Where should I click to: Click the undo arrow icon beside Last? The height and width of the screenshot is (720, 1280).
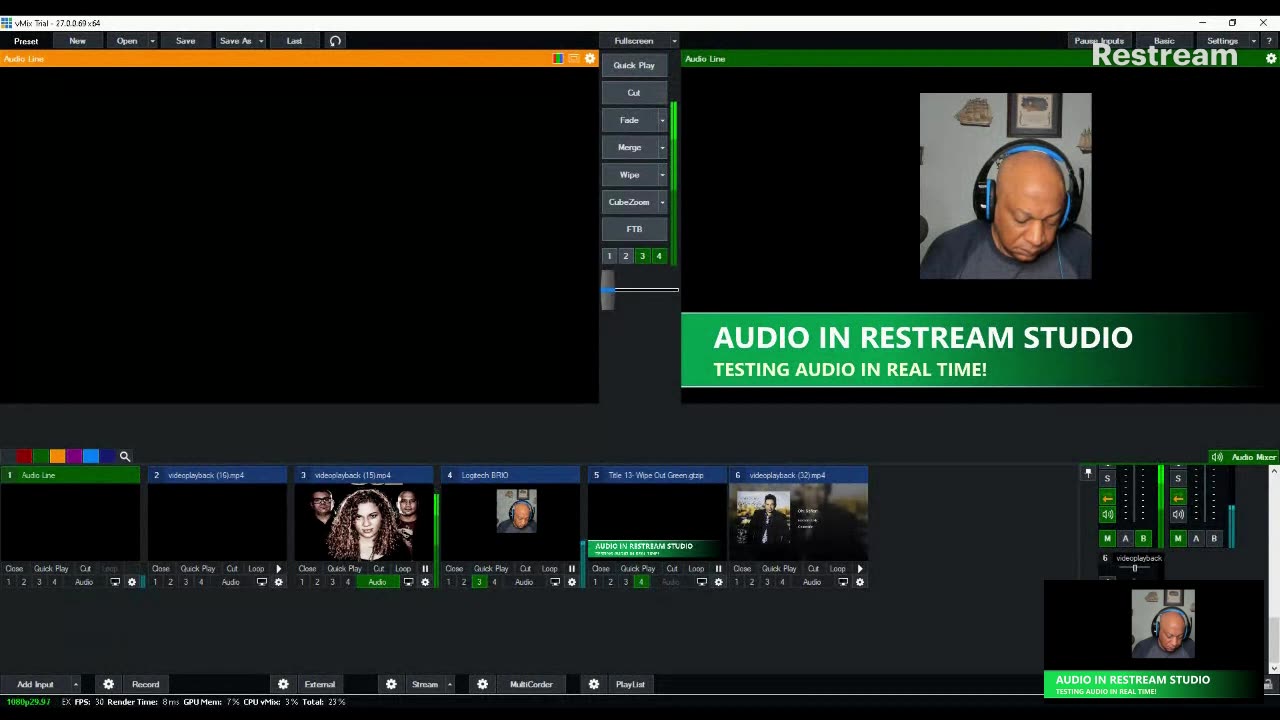point(335,41)
